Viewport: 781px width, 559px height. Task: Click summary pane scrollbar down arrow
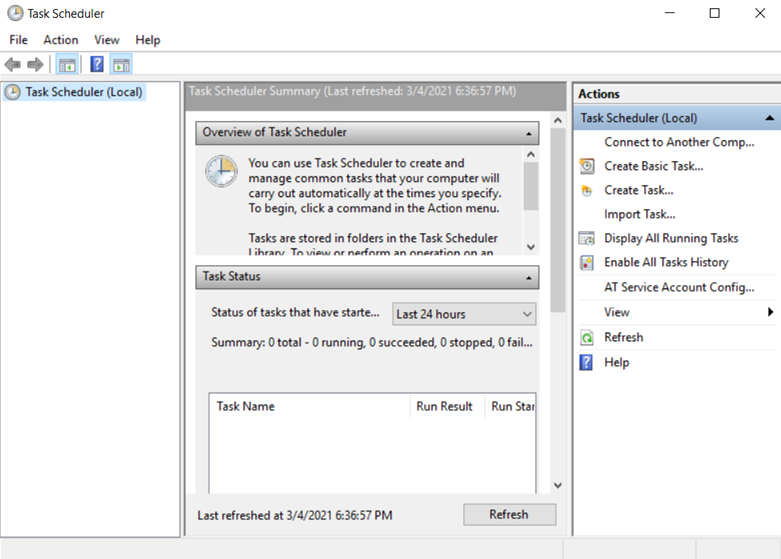558,485
